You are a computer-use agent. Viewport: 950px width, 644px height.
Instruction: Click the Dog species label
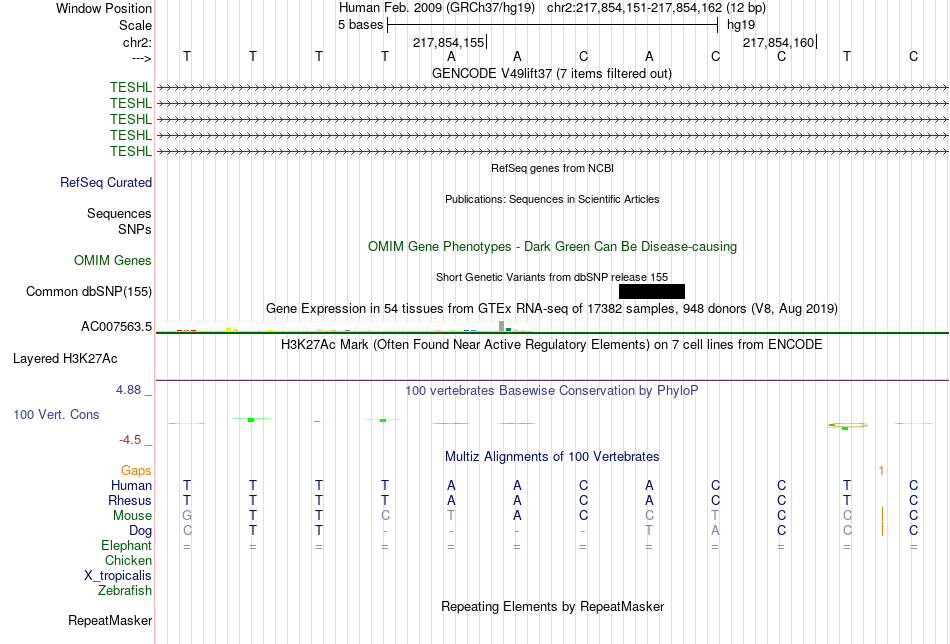point(140,531)
